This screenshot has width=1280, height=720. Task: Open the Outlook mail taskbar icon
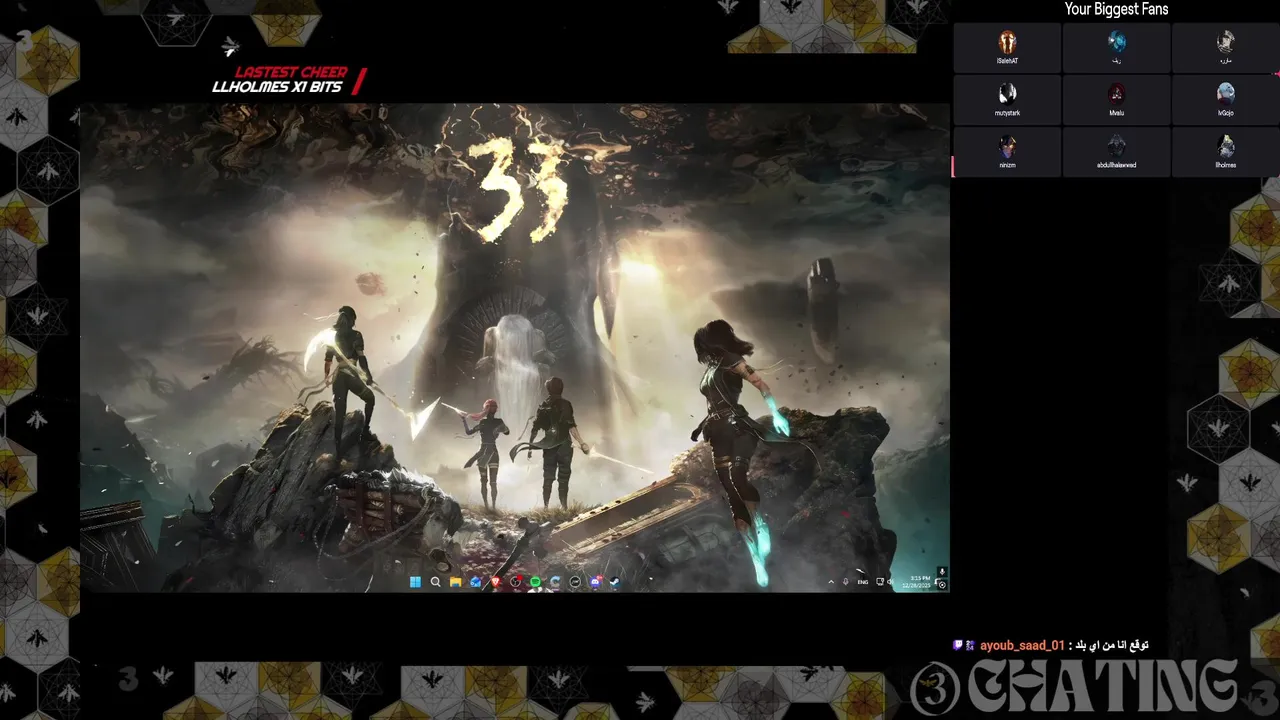pyautogui.click(x=476, y=582)
